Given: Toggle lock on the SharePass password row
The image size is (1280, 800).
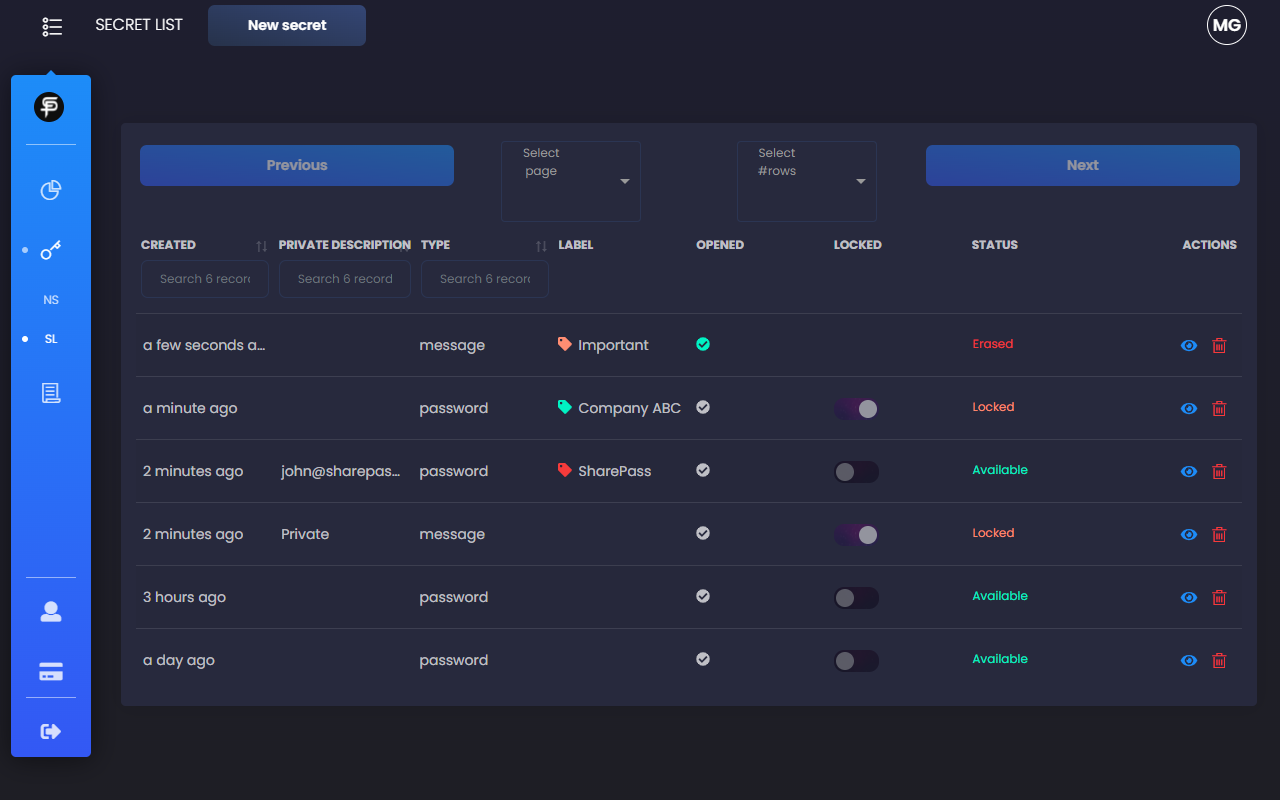Looking at the screenshot, I should pos(857,472).
